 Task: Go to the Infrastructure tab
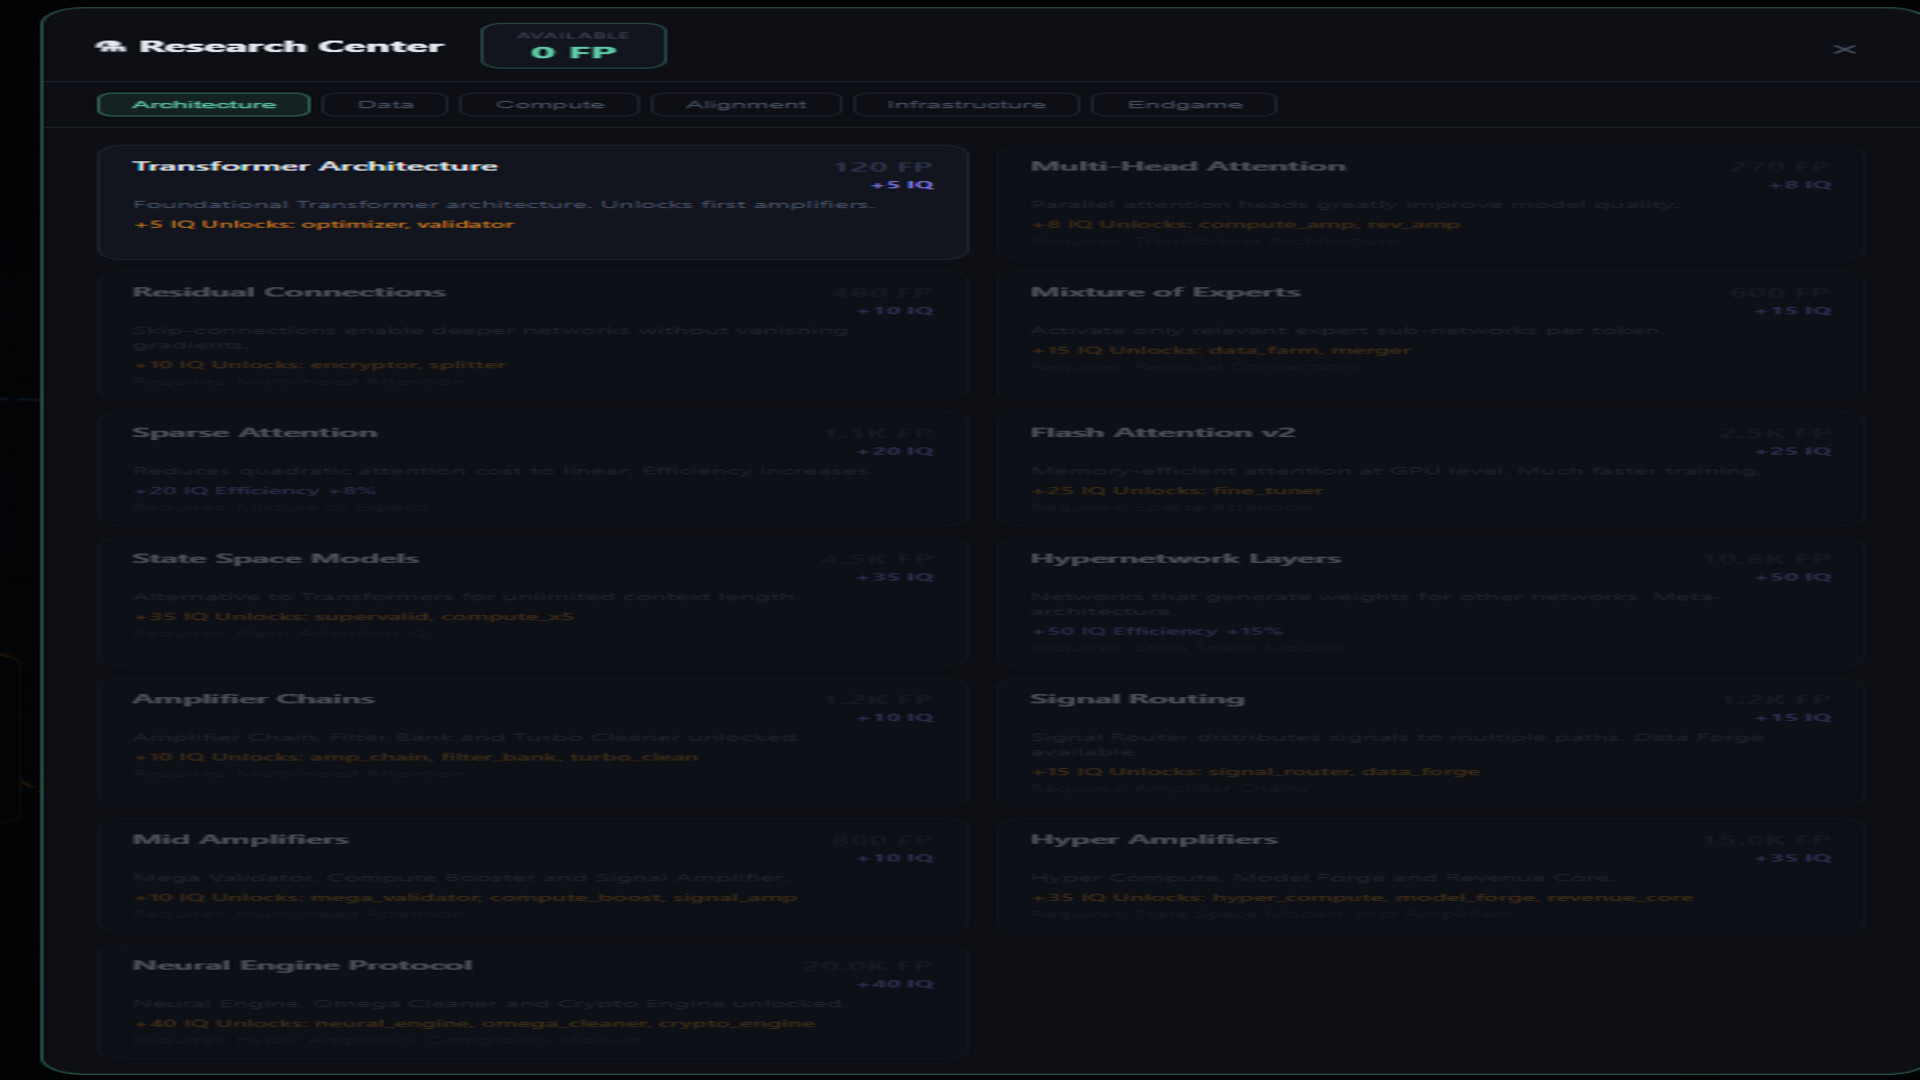tap(966, 105)
